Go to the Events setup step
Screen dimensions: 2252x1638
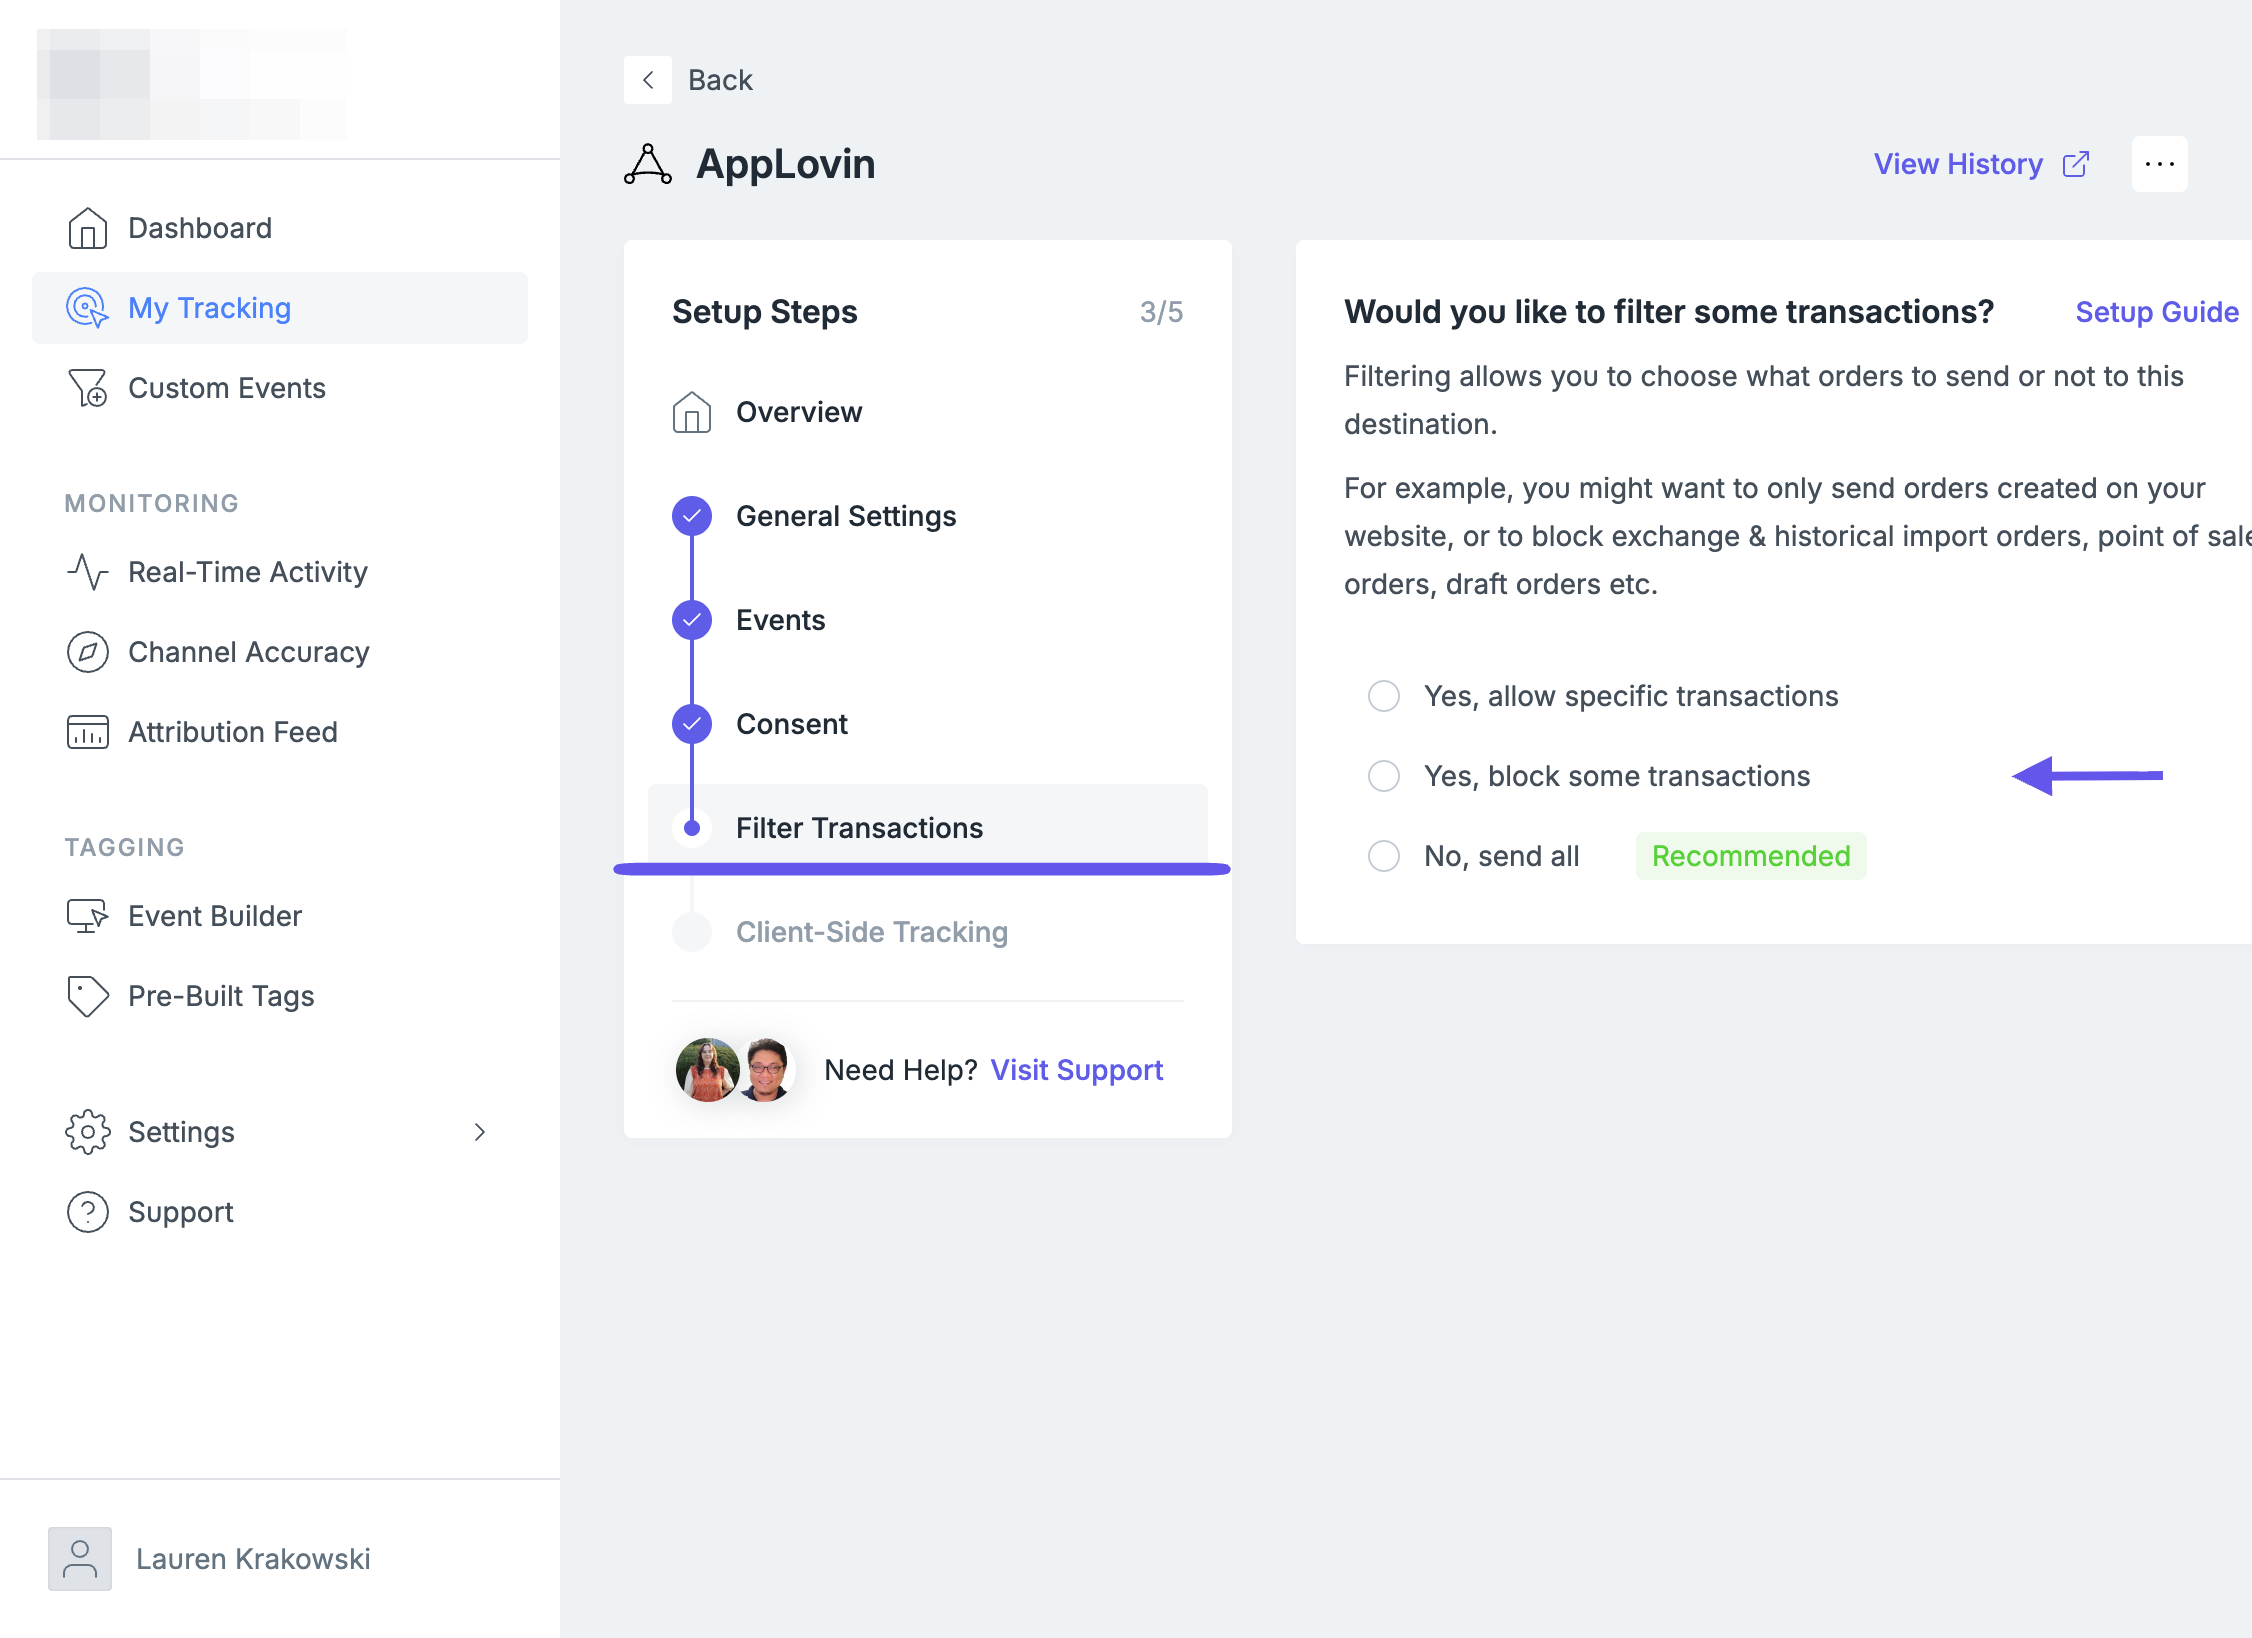[x=928, y=620]
